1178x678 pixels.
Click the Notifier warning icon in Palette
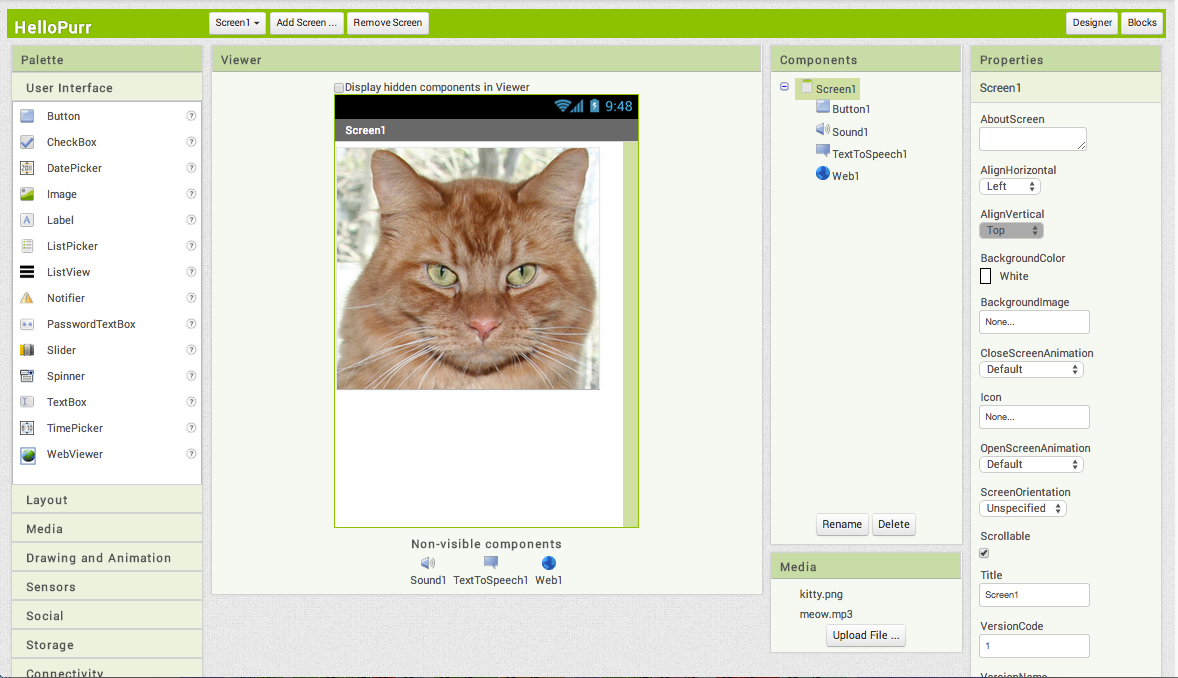(x=27, y=298)
